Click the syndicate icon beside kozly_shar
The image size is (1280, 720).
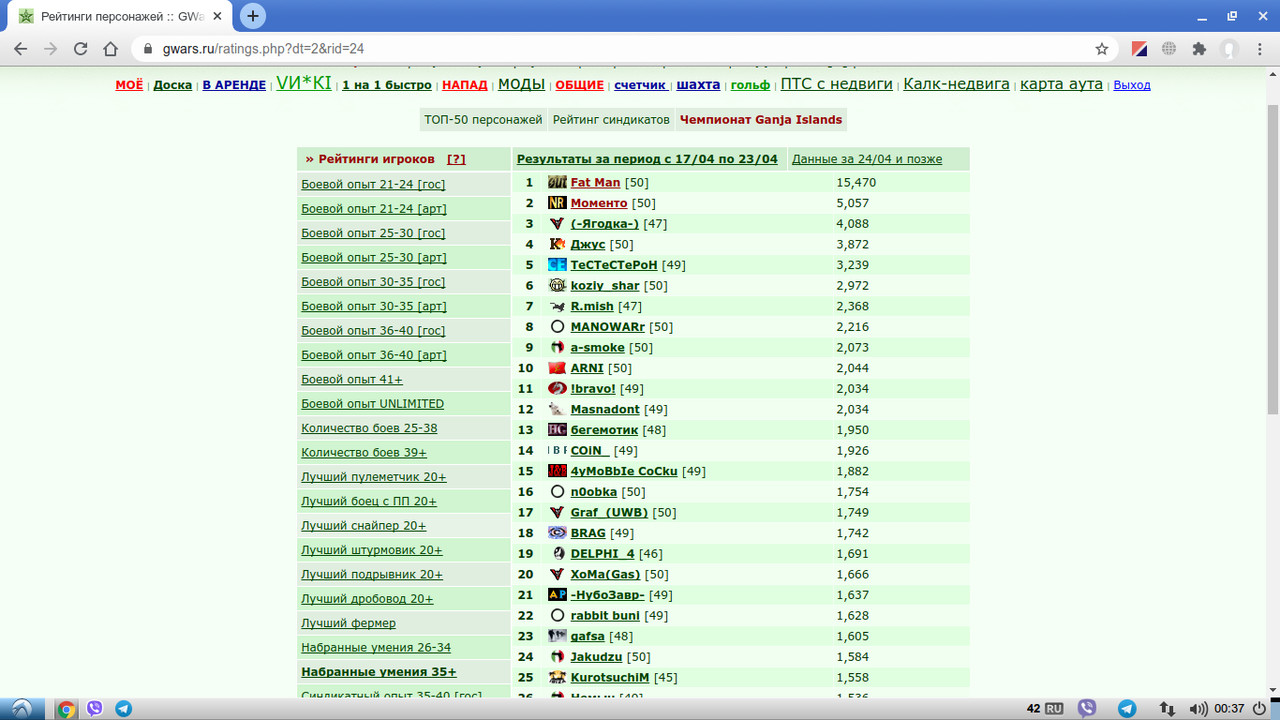[557, 285]
